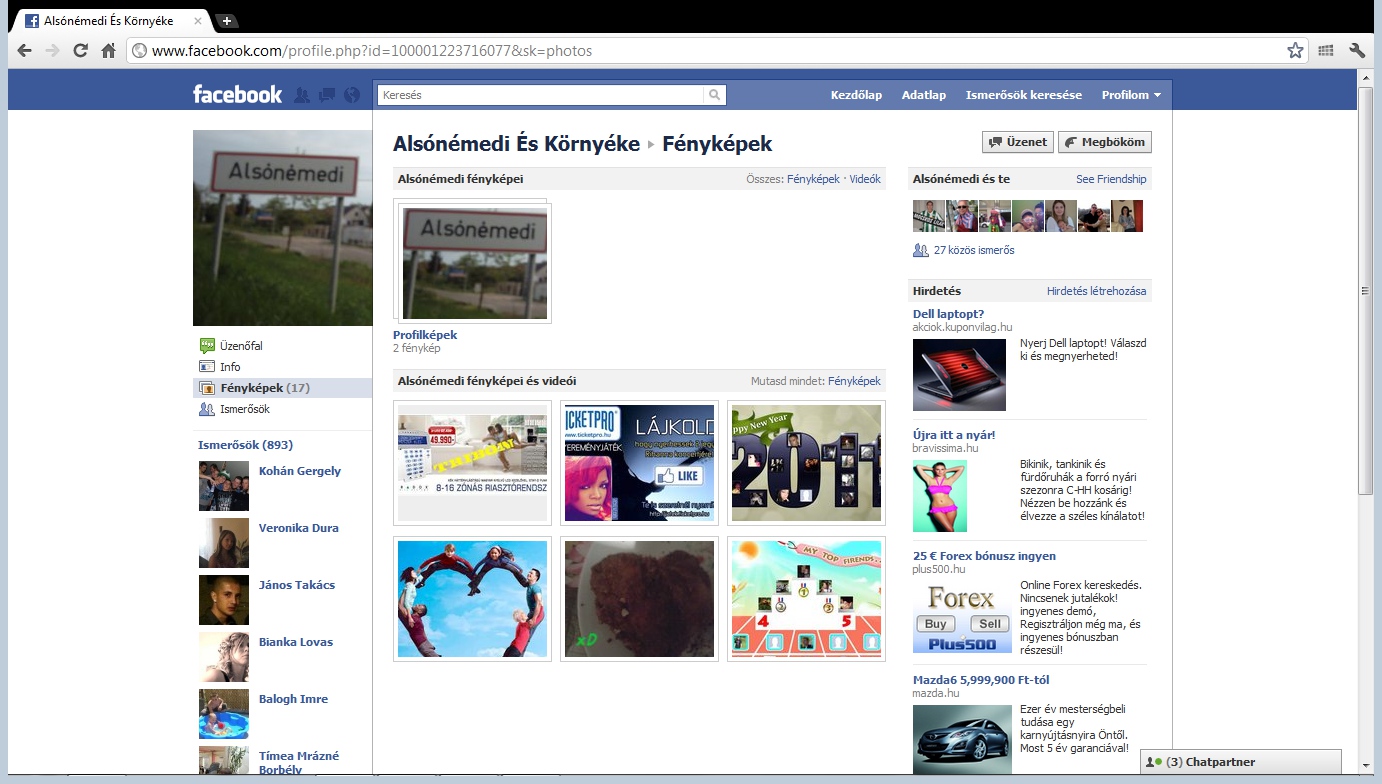
Task: Reload the page with the refresh icon
Action: tap(81, 51)
